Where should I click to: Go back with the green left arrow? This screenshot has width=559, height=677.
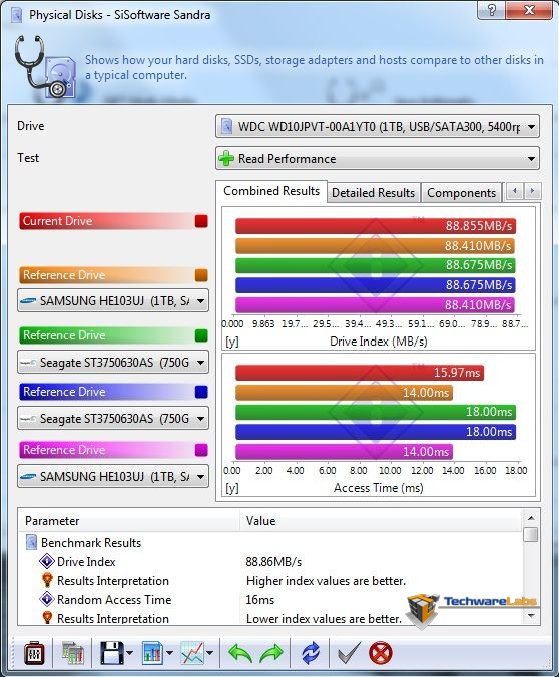[x=240, y=653]
